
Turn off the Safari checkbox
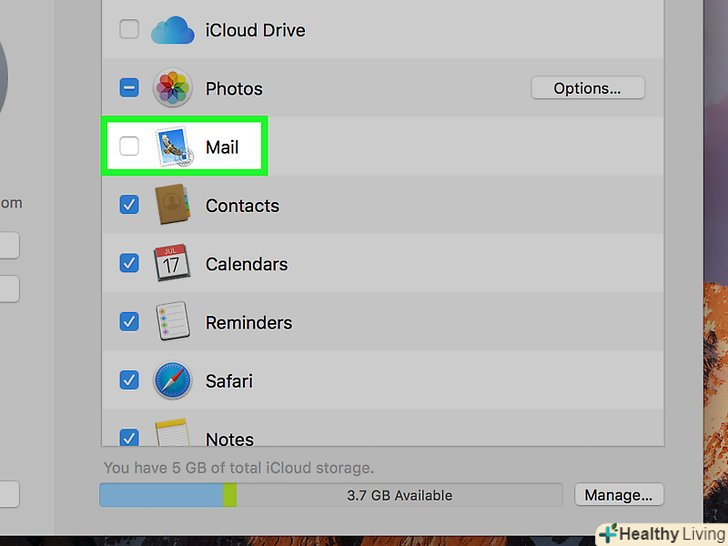coord(129,381)
